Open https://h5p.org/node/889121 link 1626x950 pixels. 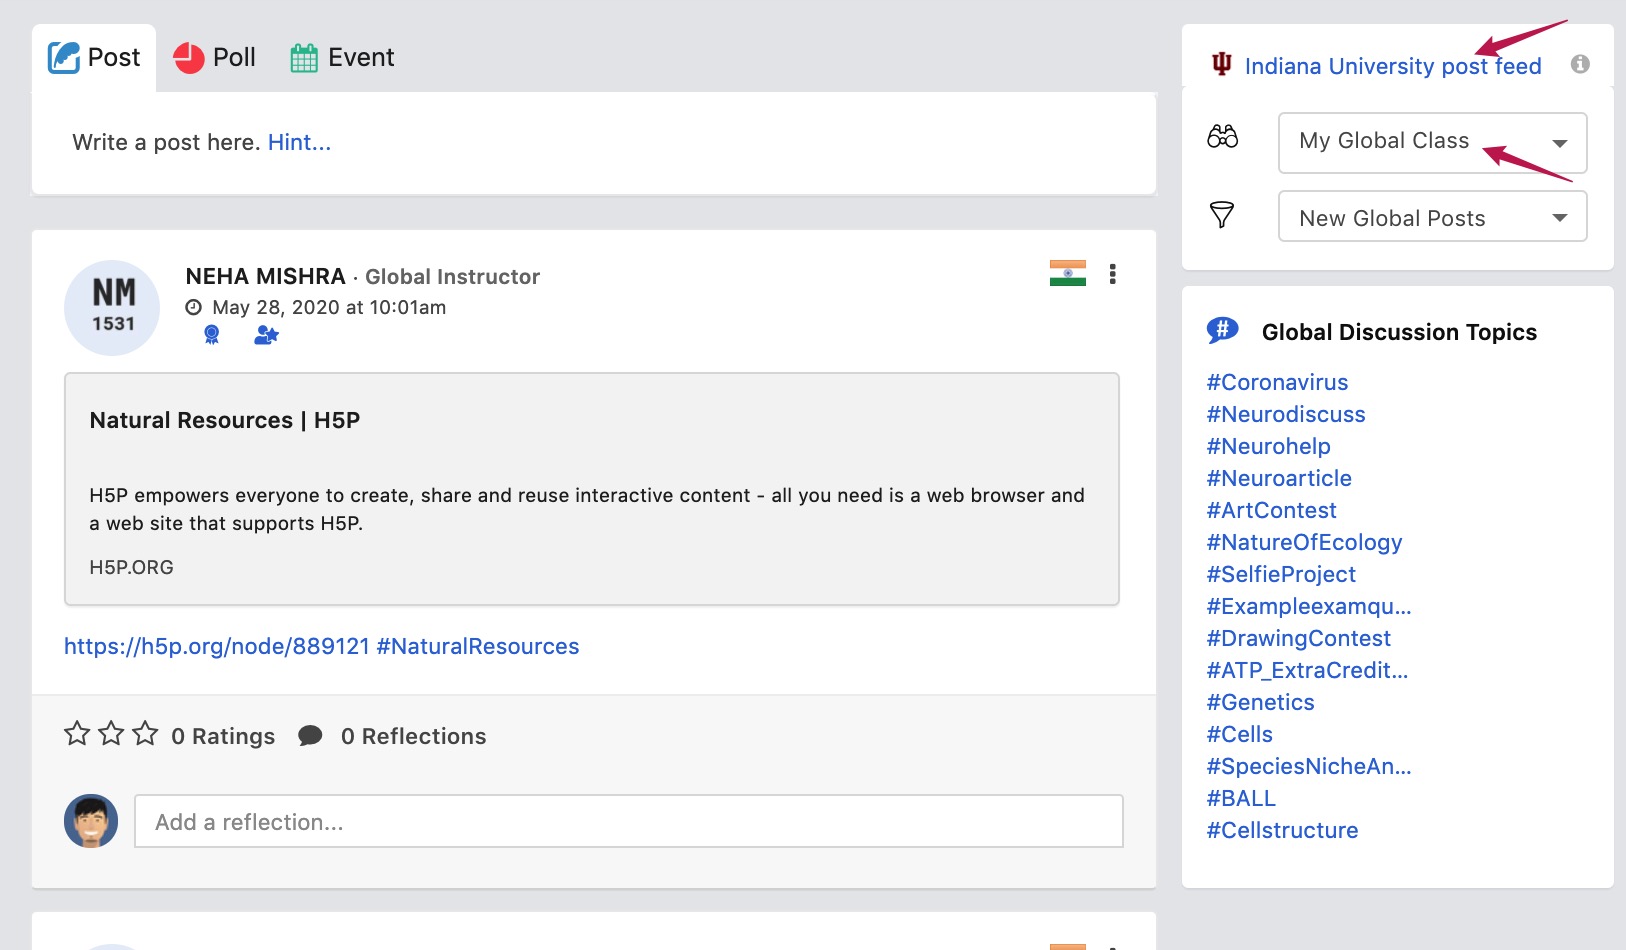pos(217,646)
